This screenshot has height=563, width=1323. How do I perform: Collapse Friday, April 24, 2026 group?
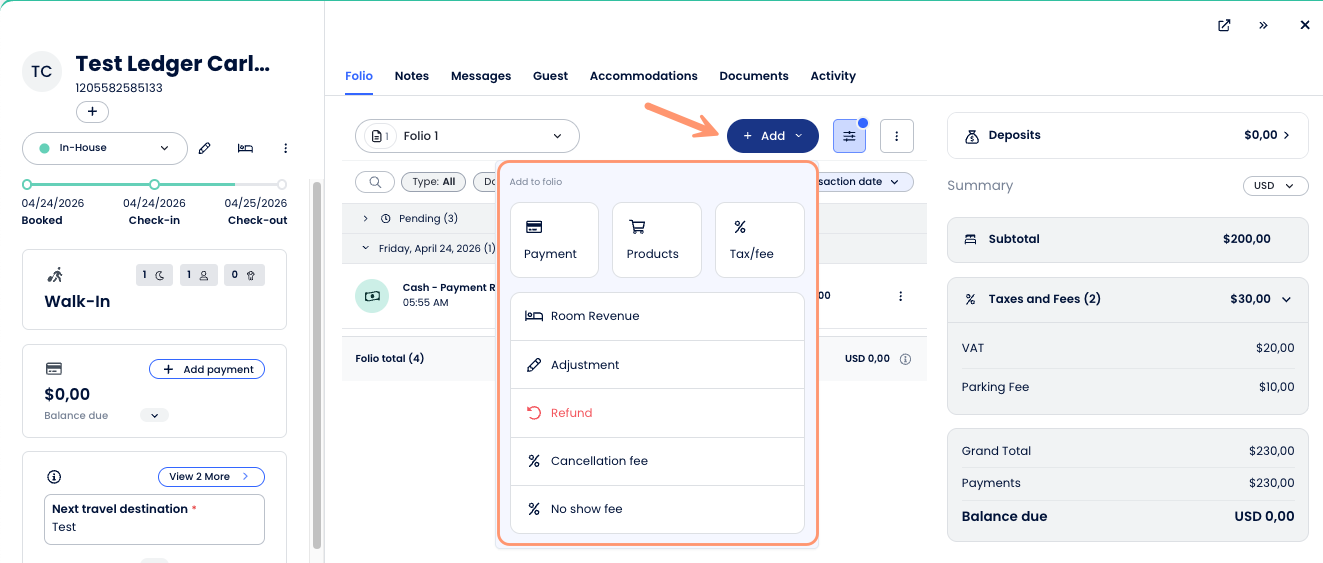coord(366,248)
